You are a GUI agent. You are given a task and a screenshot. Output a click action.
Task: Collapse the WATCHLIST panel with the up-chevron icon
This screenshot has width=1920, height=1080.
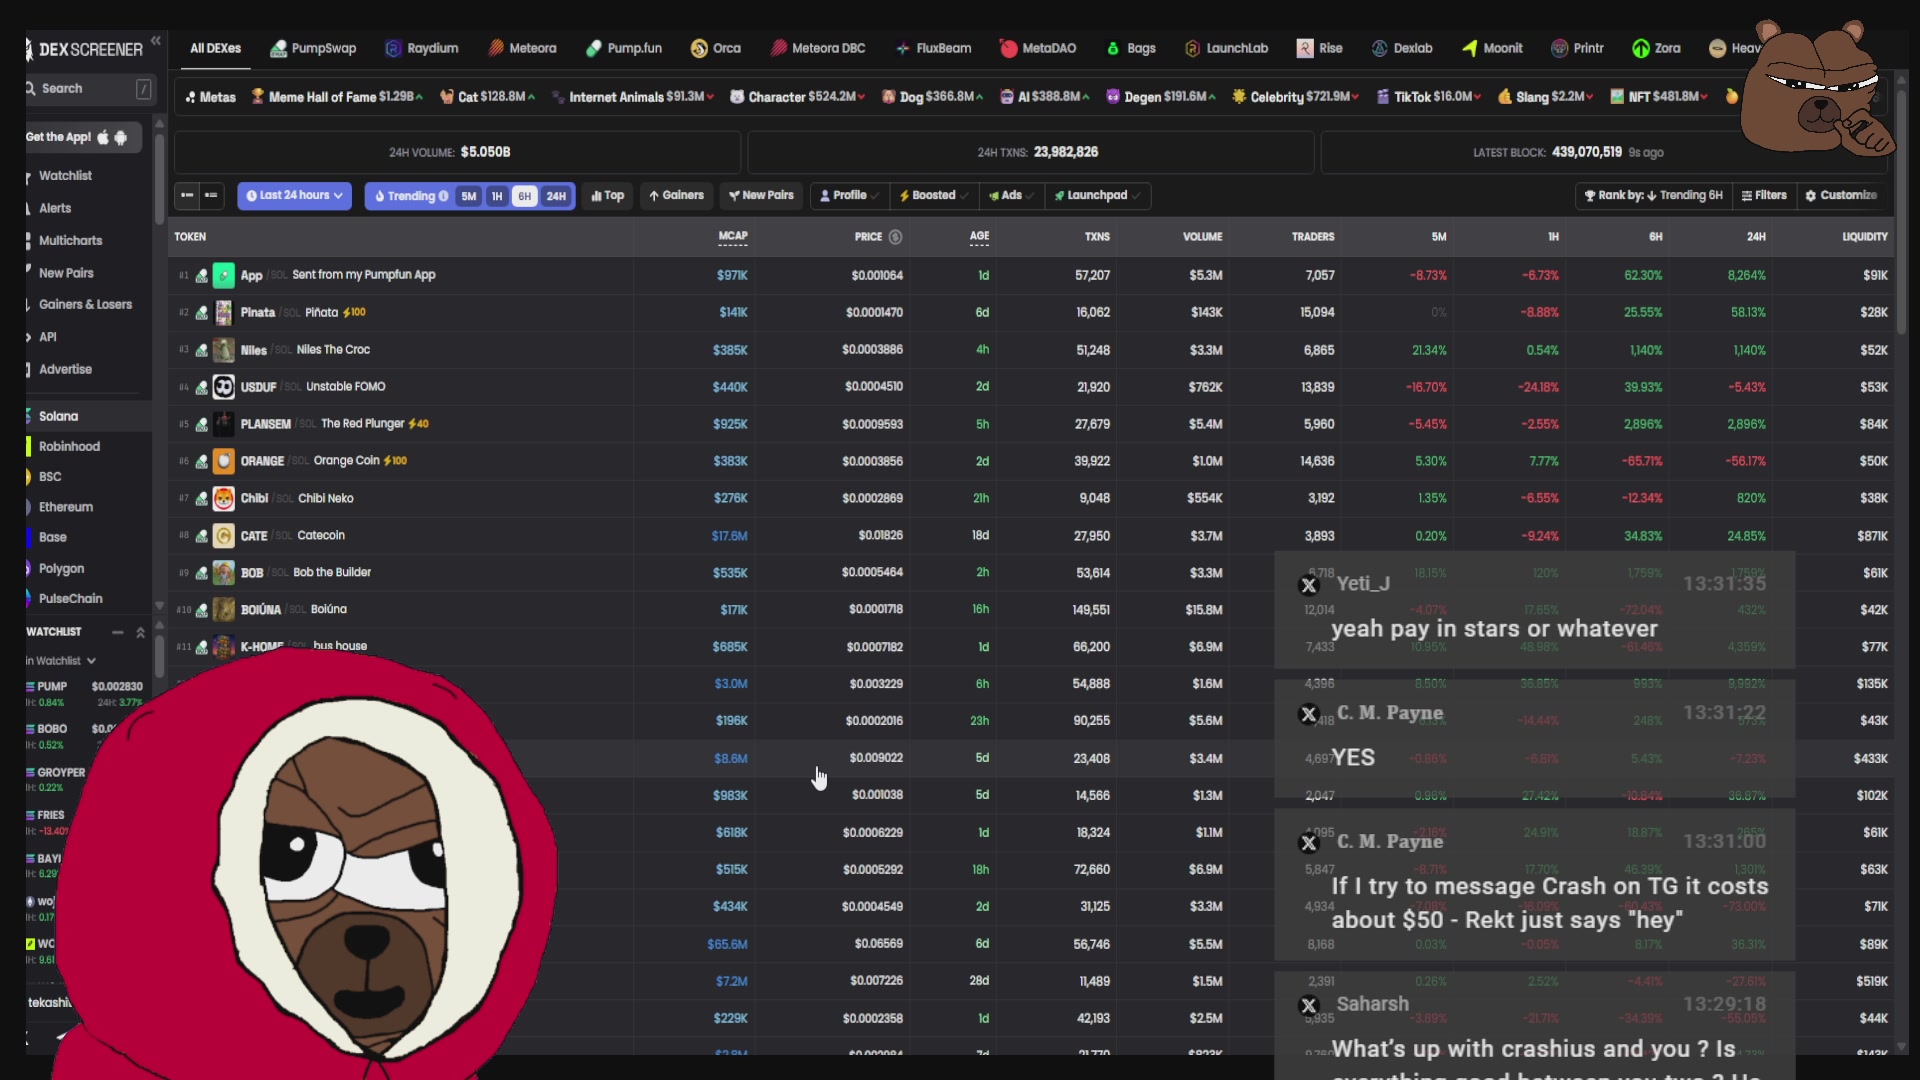(x=141, y=632)
